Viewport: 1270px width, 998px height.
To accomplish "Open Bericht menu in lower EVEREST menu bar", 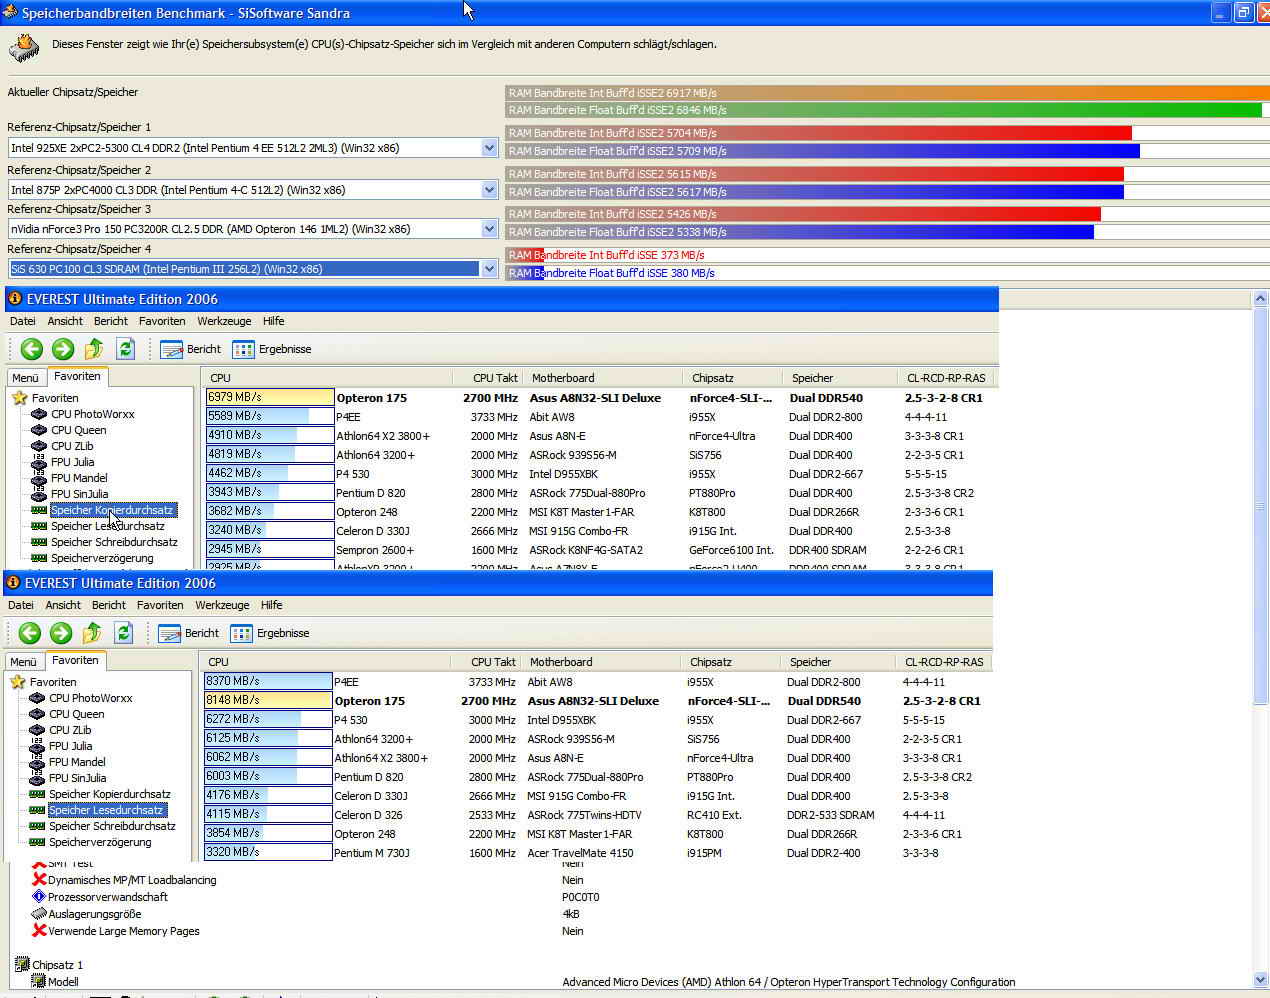I will coord(109,605).
